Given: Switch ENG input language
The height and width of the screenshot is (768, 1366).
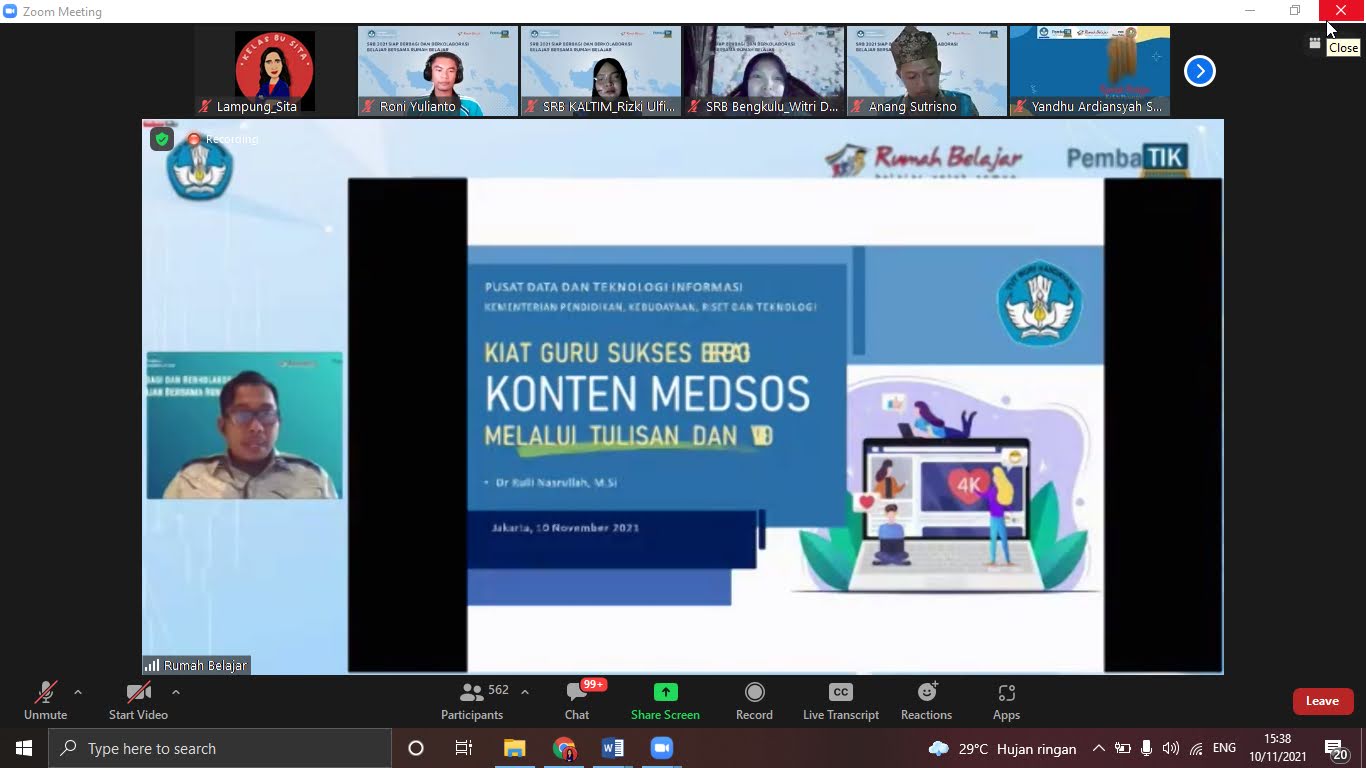Looking at the screenshot, I should coord(1224,748).
